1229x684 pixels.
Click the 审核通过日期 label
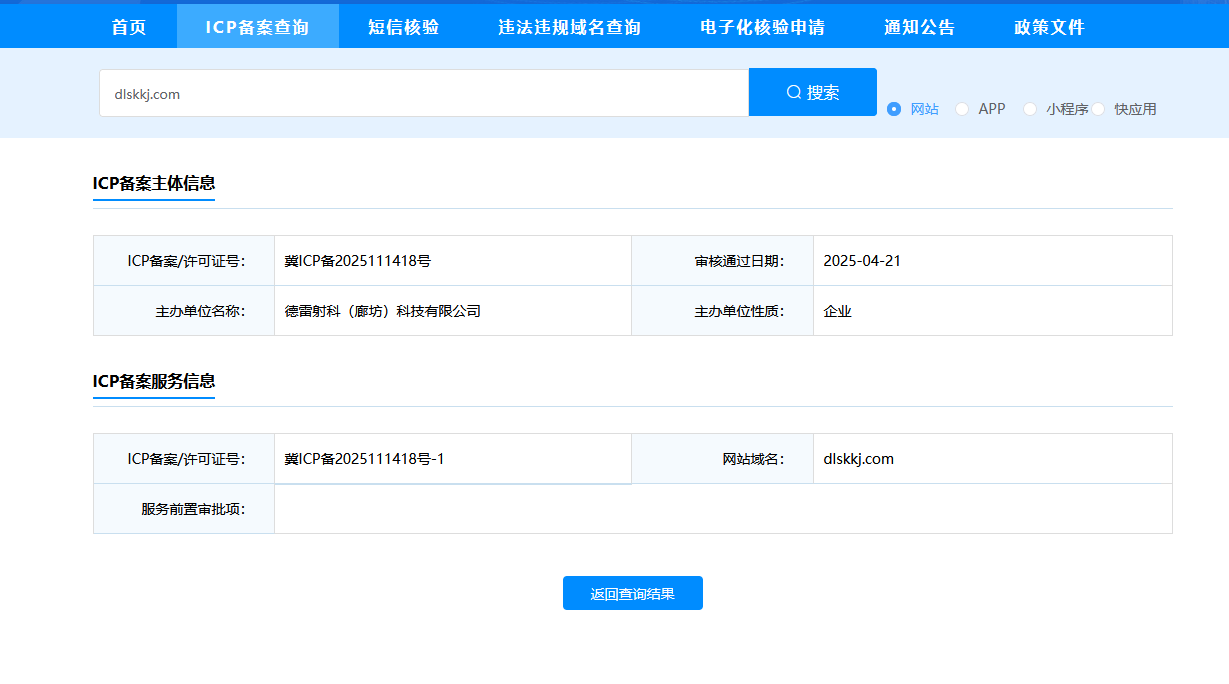(x=740, y=261)
